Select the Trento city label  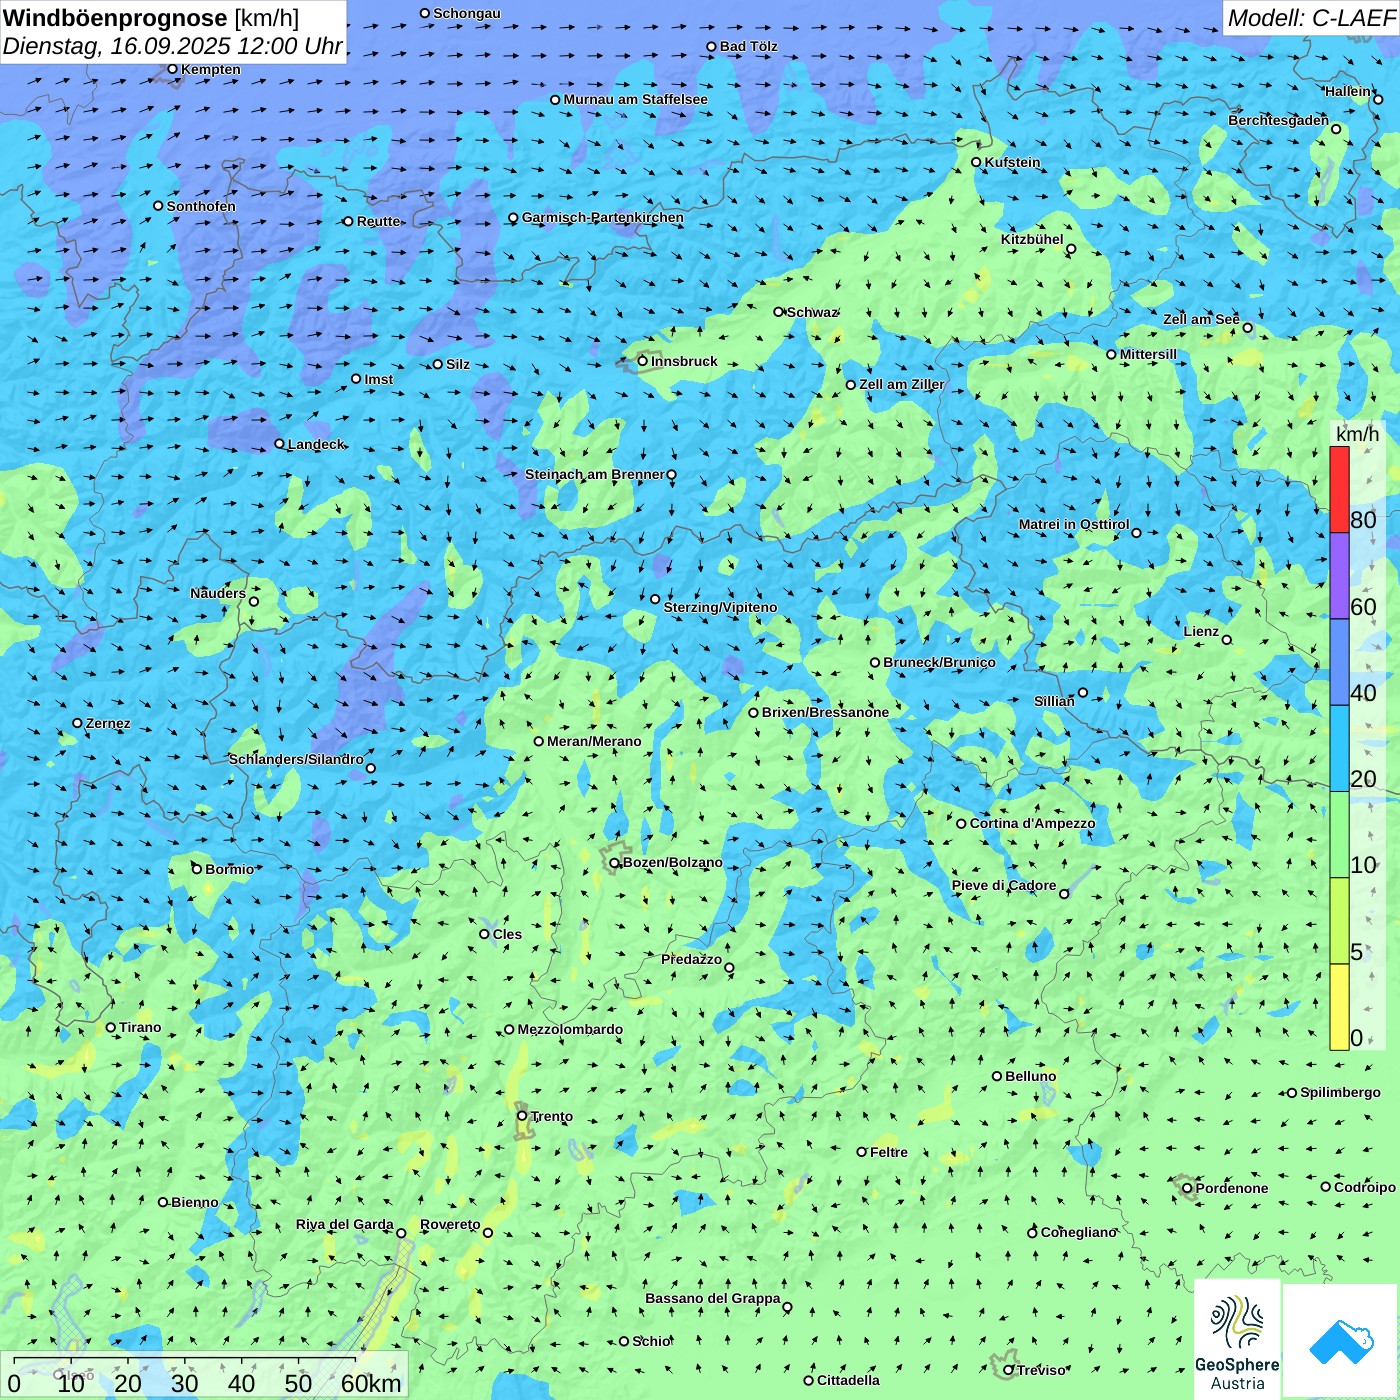coord(552,1116)
